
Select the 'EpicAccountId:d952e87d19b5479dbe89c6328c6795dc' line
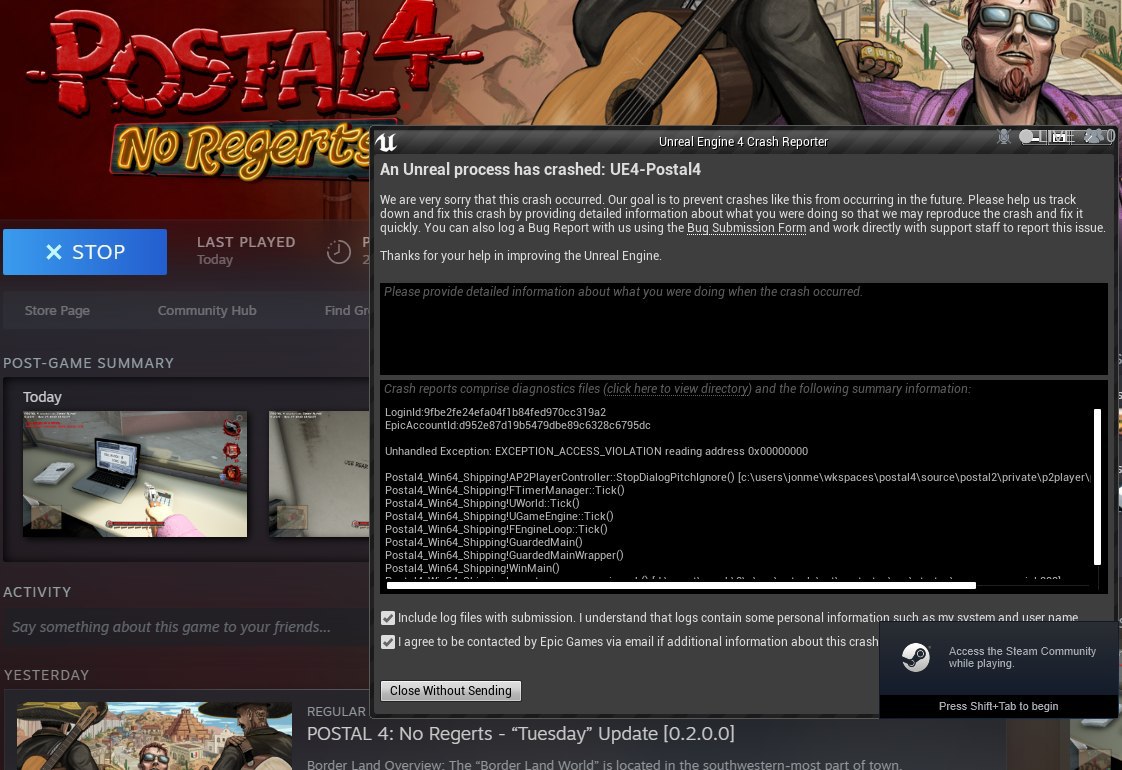pyautogui.click(x=517, y=425)
